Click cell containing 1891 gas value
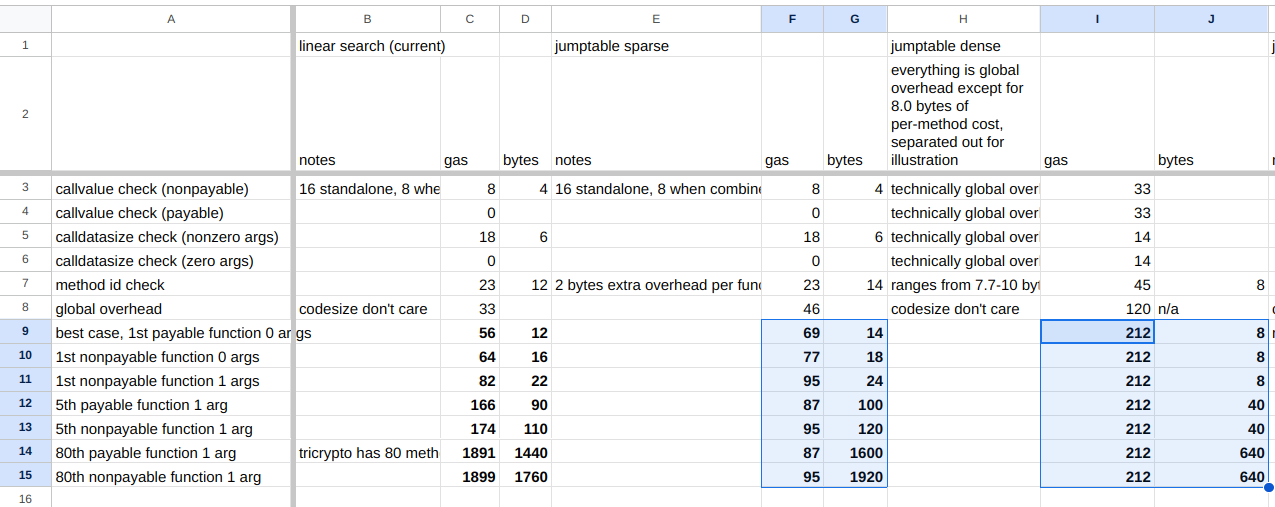 [x=470, y=453]
